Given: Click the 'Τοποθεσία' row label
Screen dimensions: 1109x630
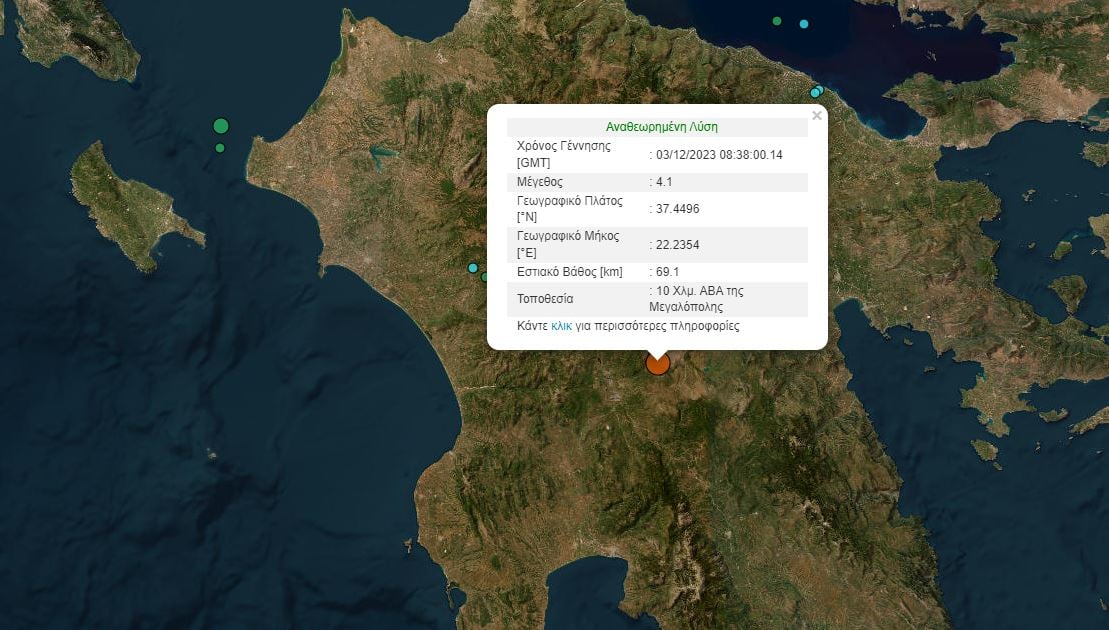Looking at the screenshot, I should click(545, 299).
